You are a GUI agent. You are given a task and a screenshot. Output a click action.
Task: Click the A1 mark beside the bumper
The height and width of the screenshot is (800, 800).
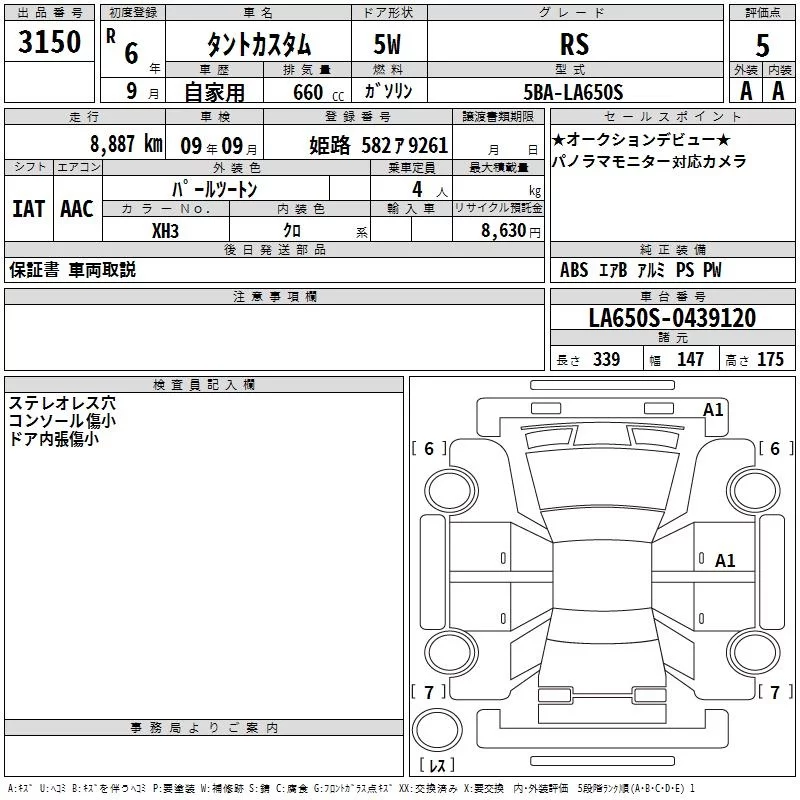tap(713, 409)
